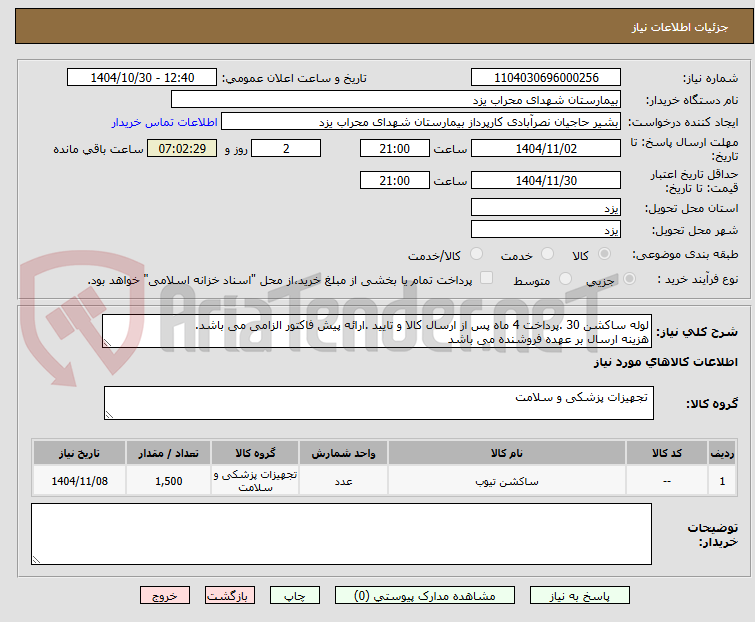This screenshot has width=755, height=622.
Task: Click the delivery city field یزد
Action: coord(546,230)
